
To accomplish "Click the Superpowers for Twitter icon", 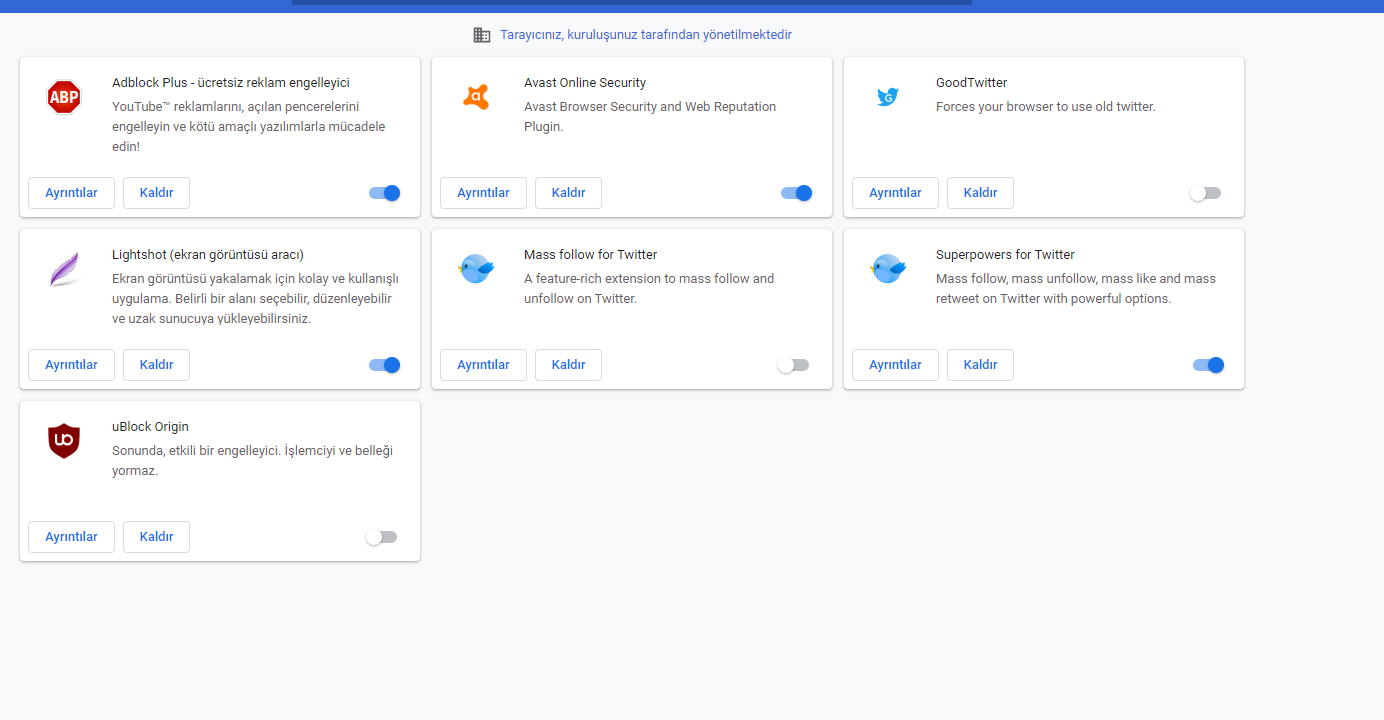I will click(x=888, y=269).
